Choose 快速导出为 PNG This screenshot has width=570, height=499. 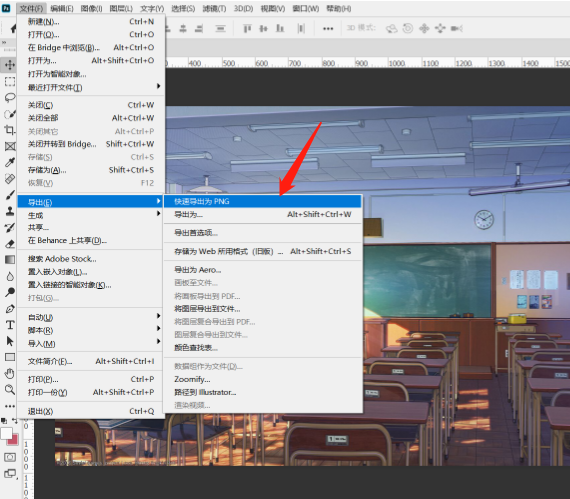(262, 201)
